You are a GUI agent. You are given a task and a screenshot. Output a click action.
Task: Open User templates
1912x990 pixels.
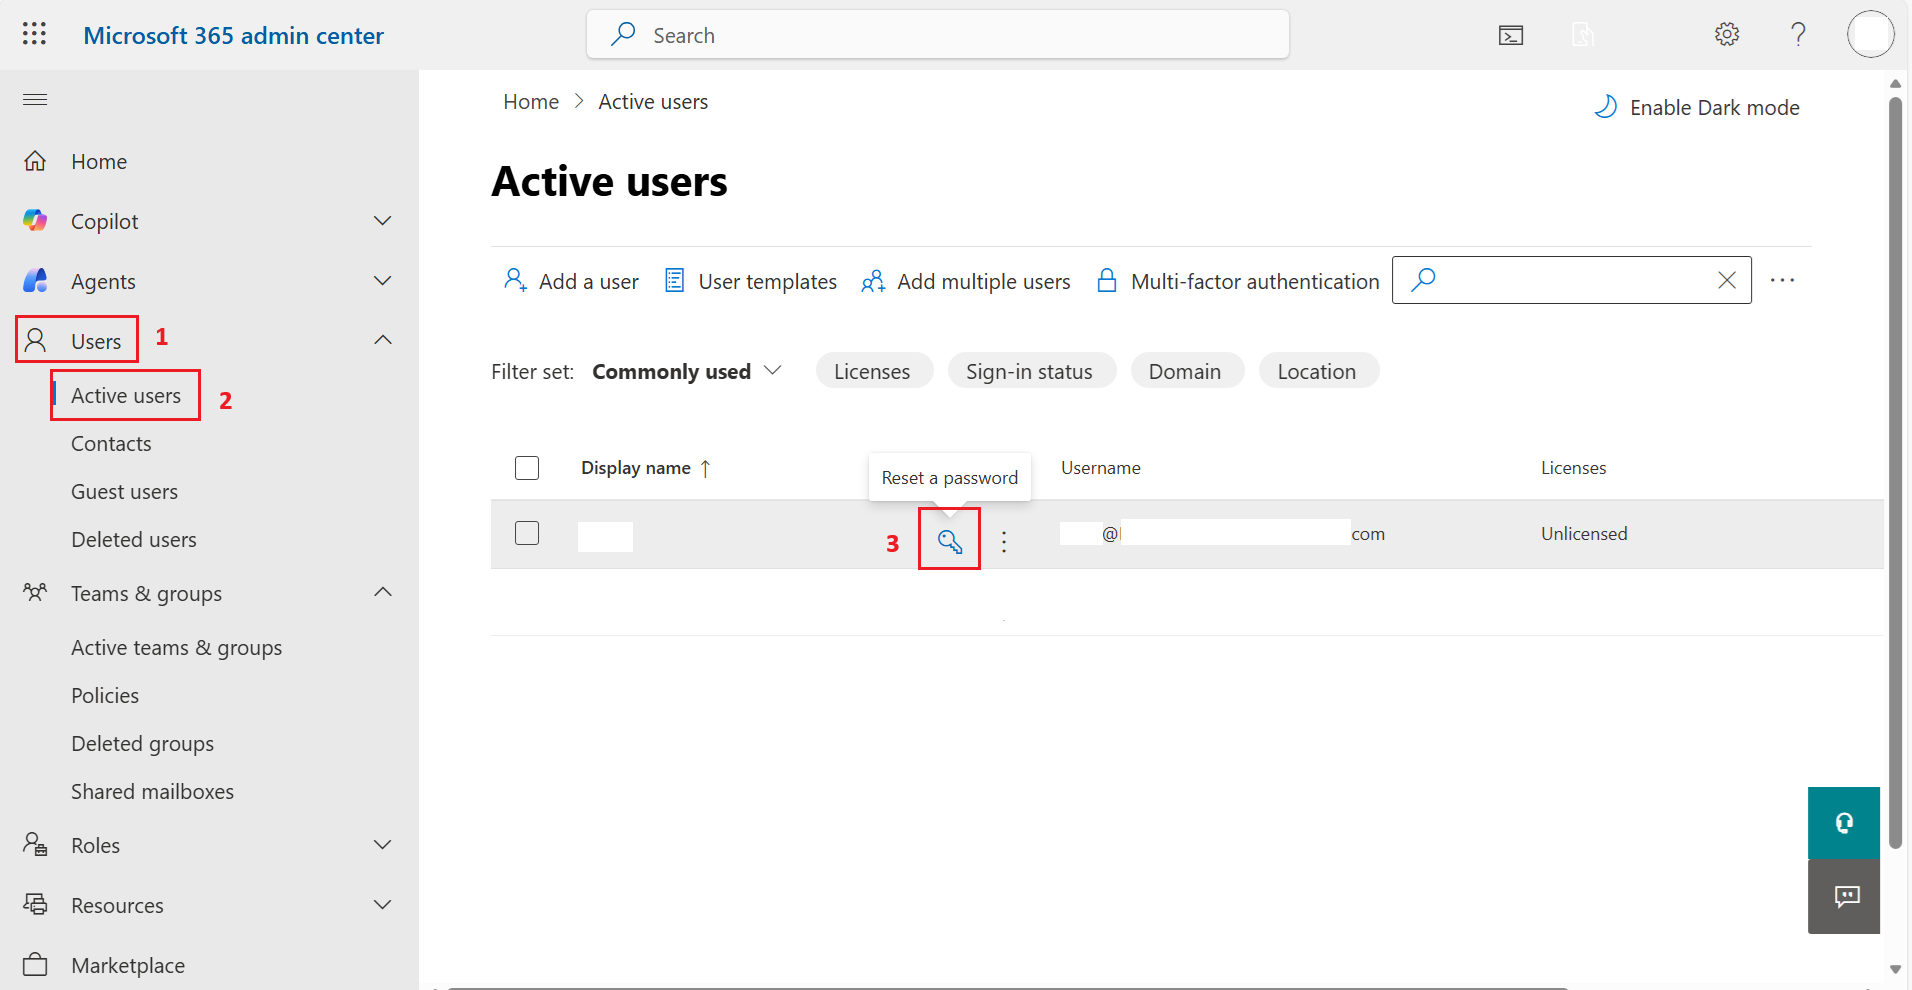751,281
